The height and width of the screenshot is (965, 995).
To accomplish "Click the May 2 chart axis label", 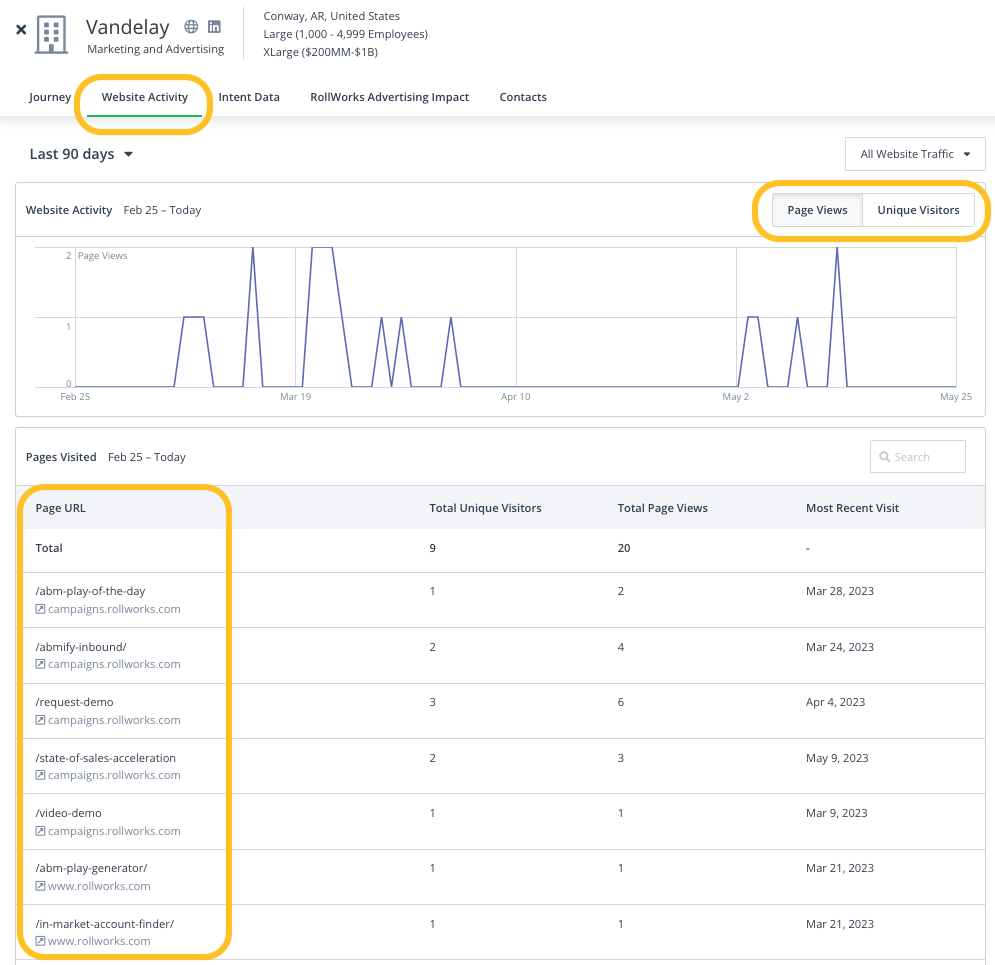I will click(x=735, y=397).
